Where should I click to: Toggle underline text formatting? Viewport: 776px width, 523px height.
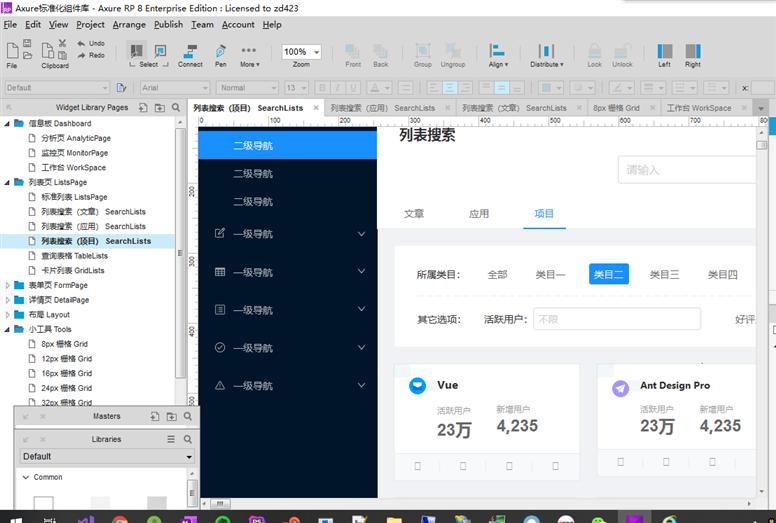(353, 88)
